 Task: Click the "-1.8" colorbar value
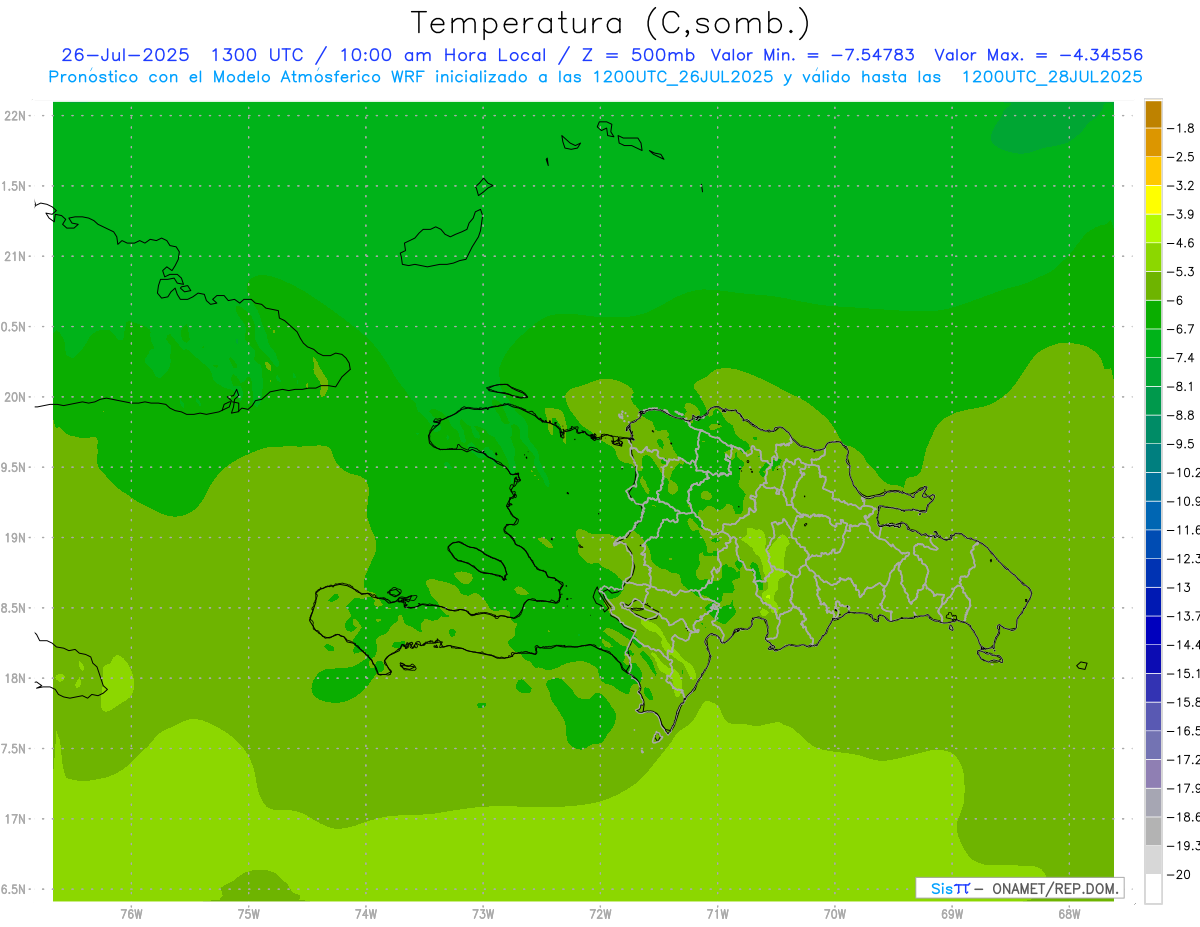click(x=1180, y=128)
